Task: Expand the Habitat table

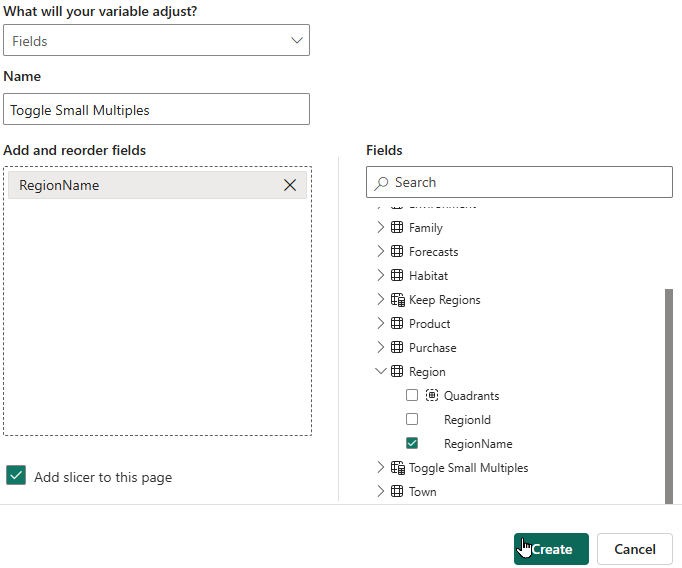Action: (381, 275)
